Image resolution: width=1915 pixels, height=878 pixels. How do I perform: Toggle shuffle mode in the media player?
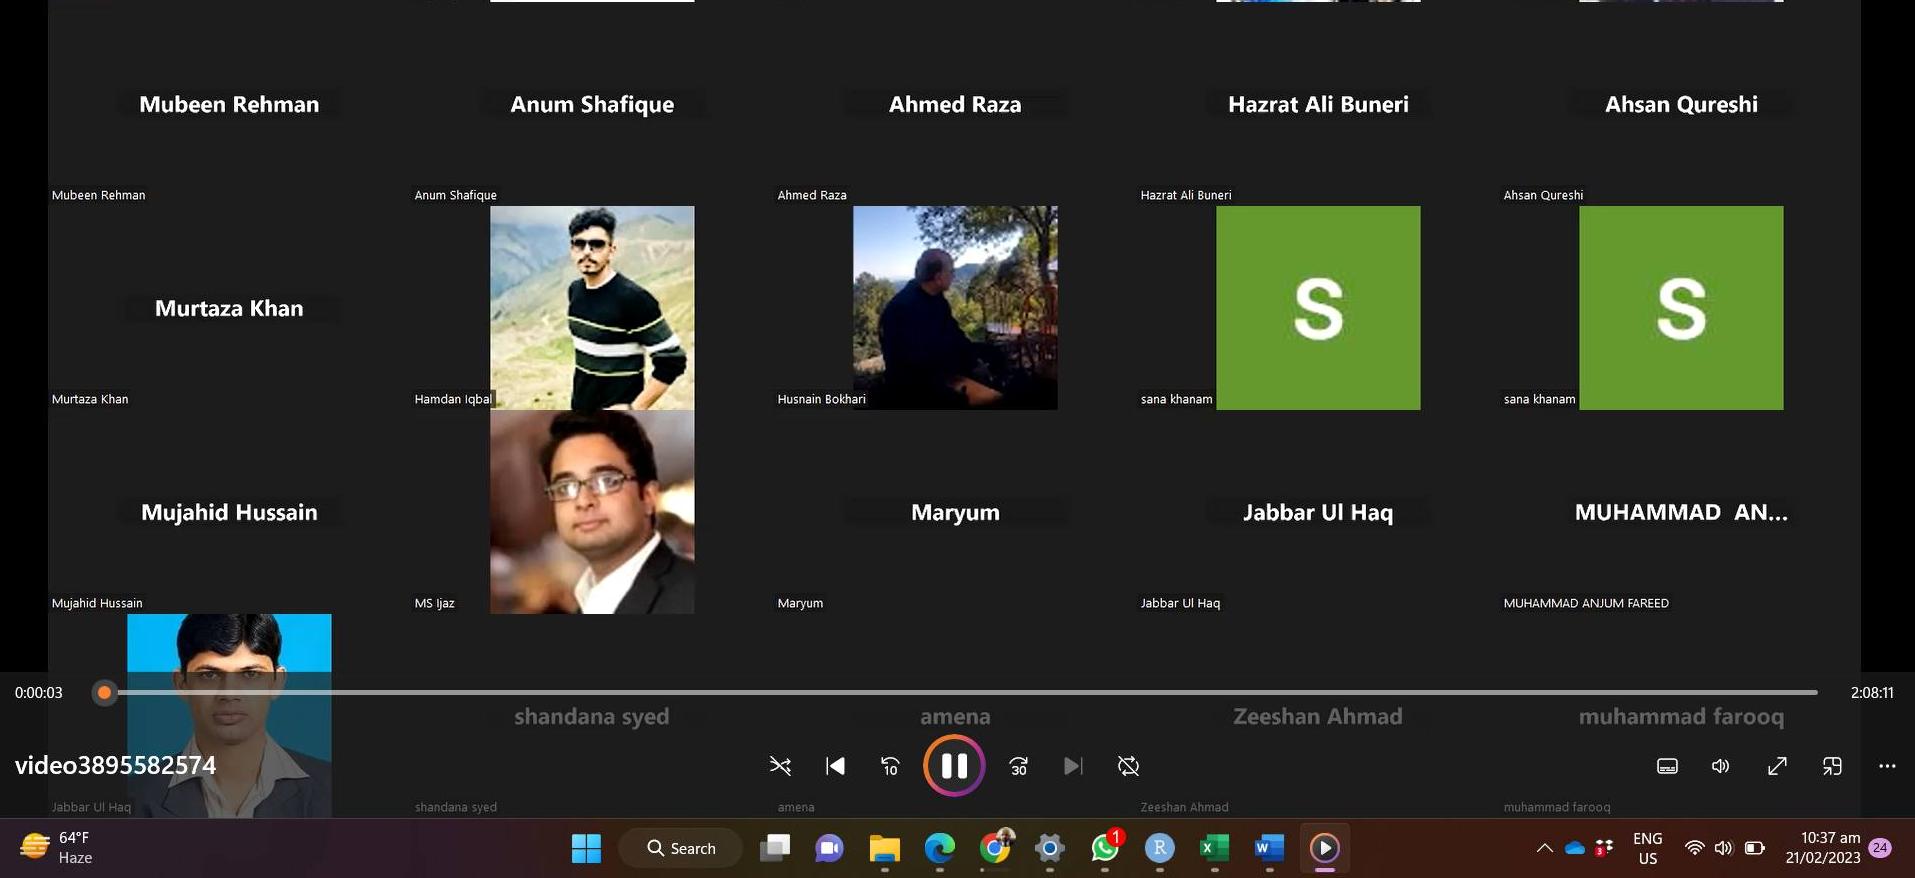(x=780, y=766)
